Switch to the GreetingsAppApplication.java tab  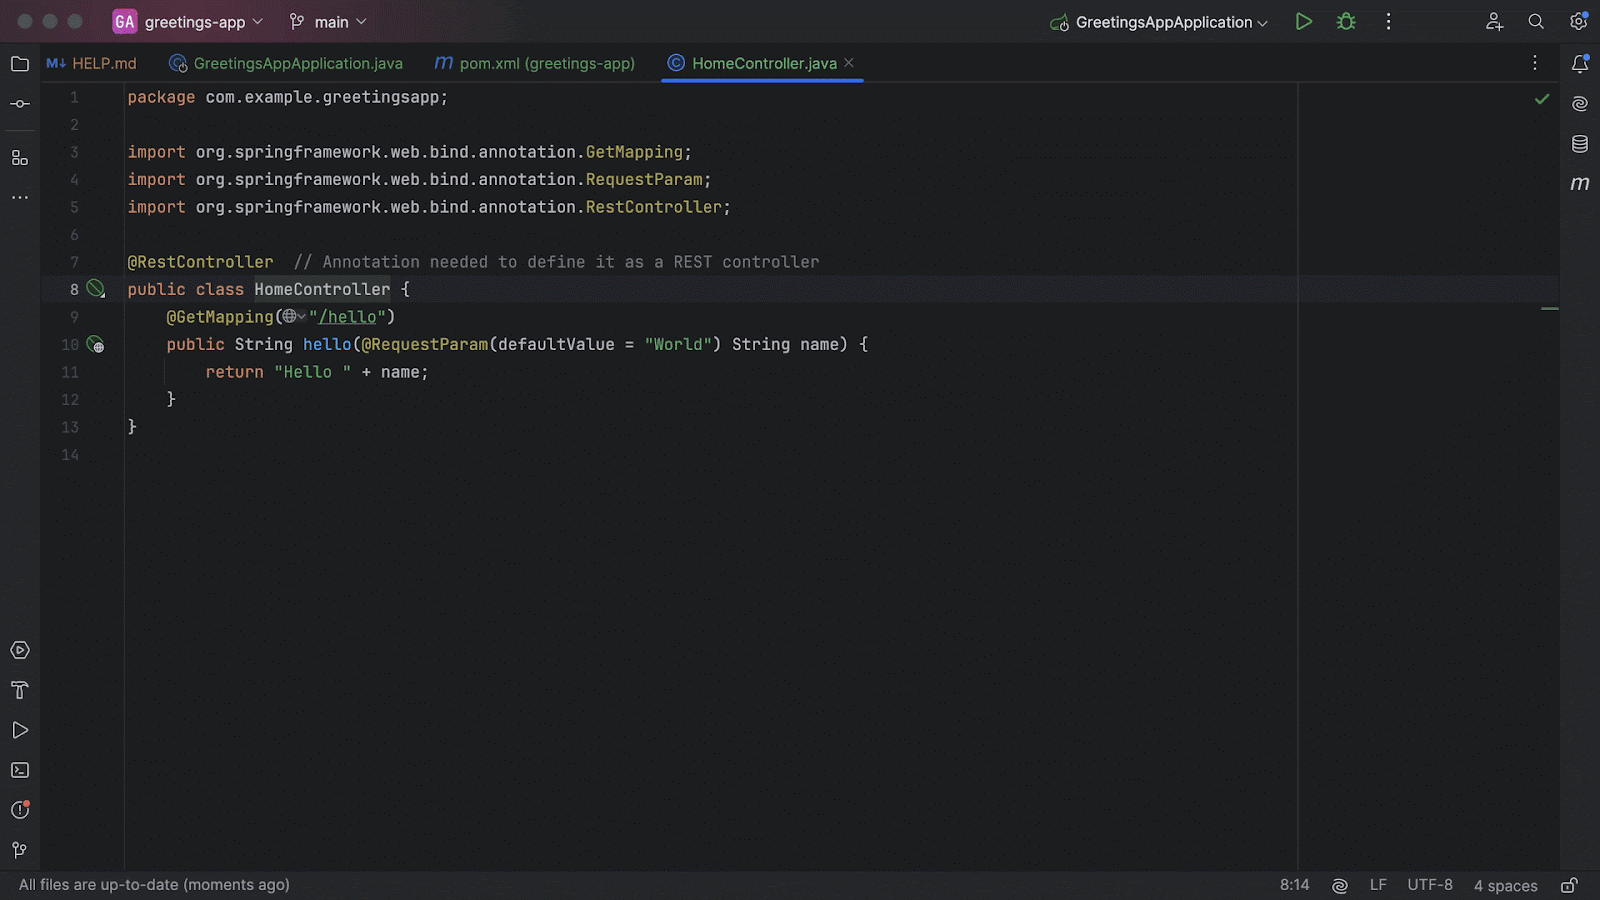click(x=286, y=63)
